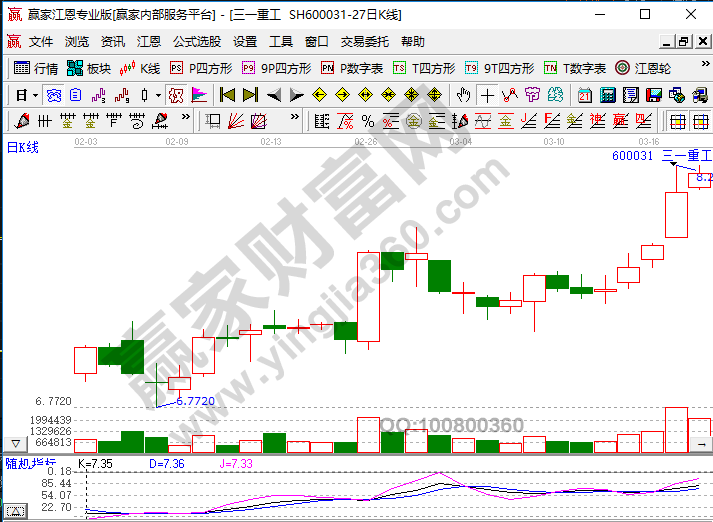
Task: Click the calendar icon in toolbar
Action: (585, 95)
